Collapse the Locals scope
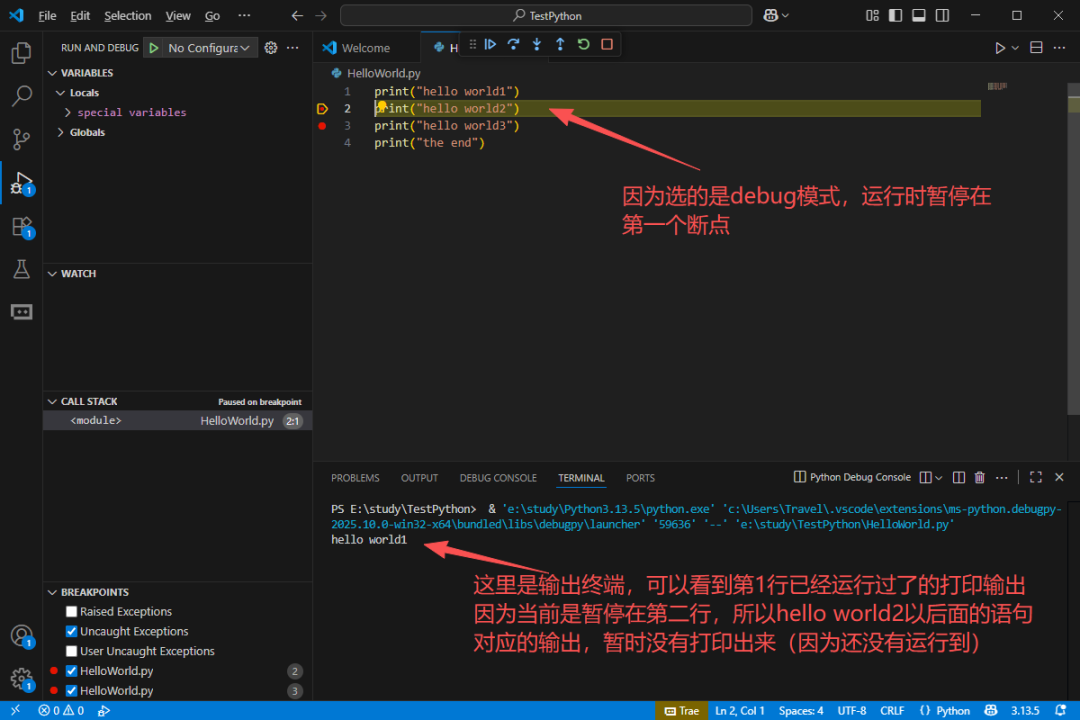Image resolution: width=1080 pixels, height=720 pixels. point(61,92)
